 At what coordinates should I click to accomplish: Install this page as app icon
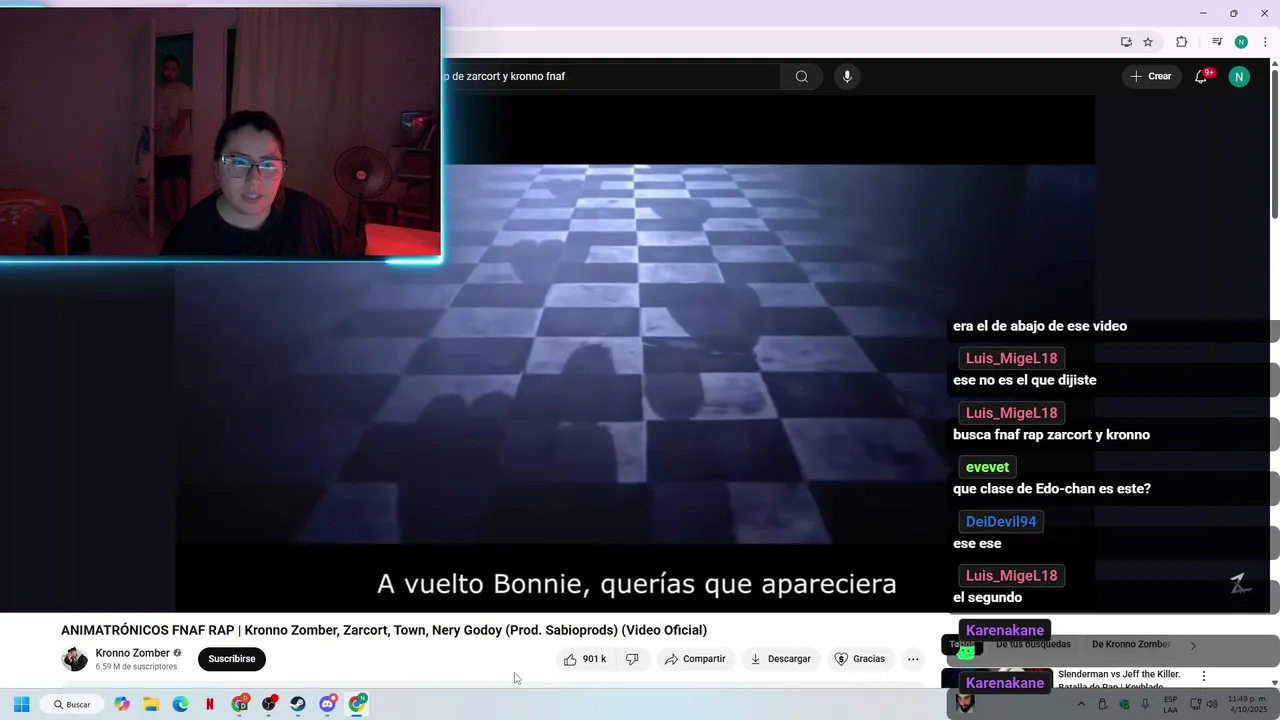[1126, 42]
